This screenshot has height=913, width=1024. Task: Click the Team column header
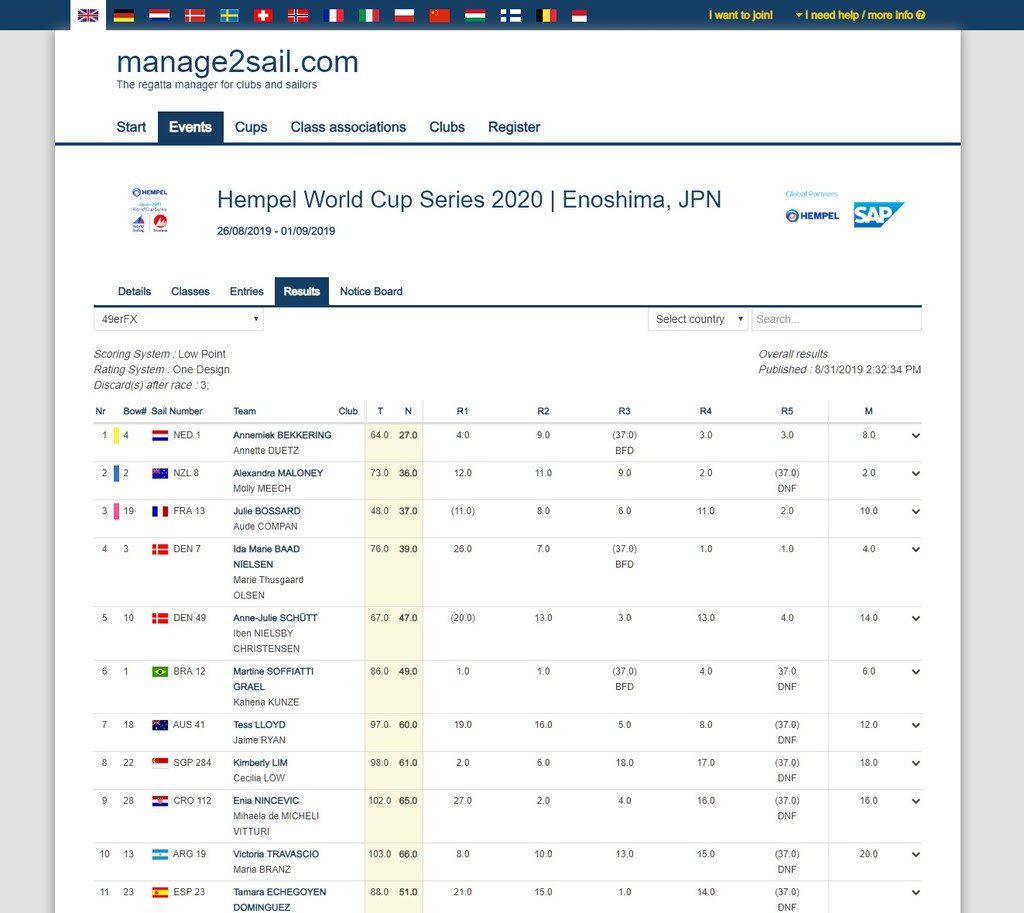pyautogui.click(x=244, y=411)
